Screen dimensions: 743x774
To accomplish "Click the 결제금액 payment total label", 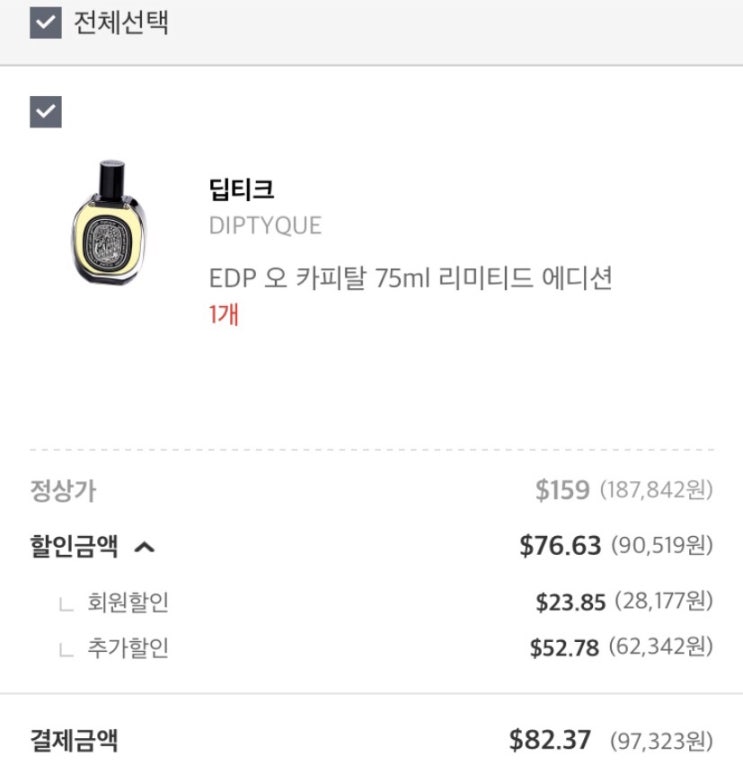I will [x=74, y=741].
